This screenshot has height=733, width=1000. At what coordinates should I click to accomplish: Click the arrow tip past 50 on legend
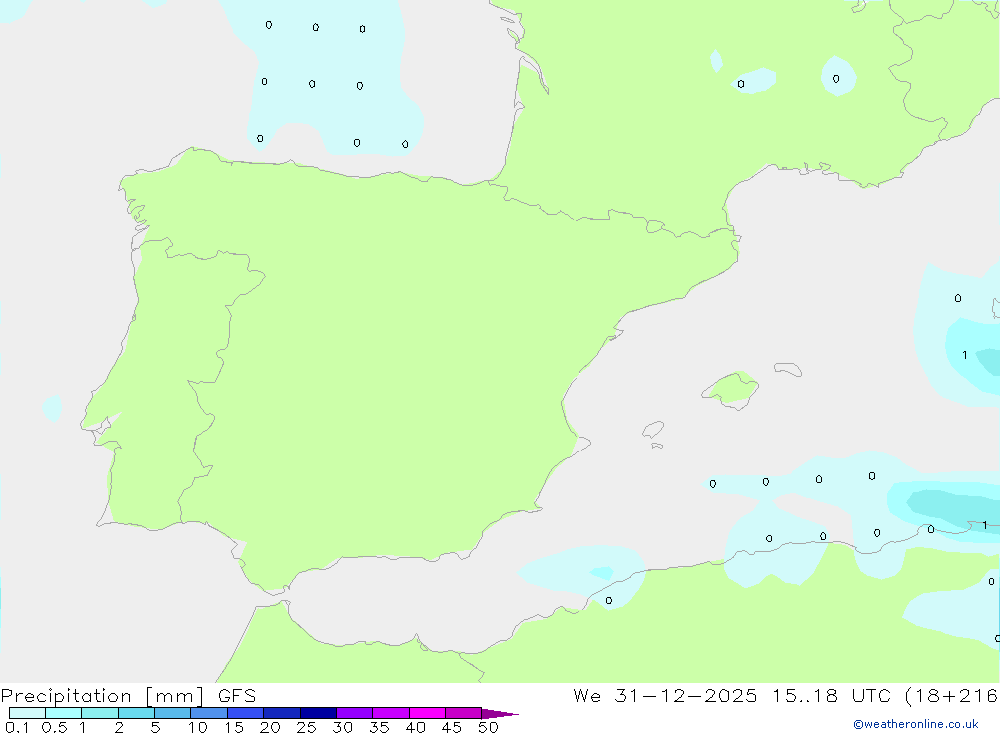(500, 714)
